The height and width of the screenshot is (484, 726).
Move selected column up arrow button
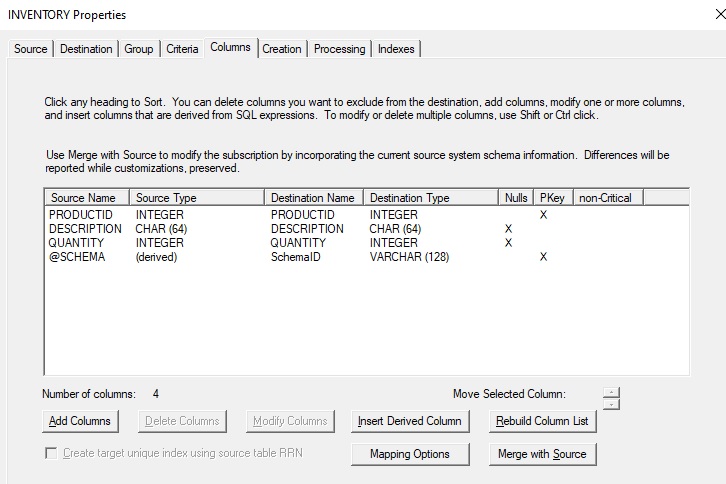[612, 391]
